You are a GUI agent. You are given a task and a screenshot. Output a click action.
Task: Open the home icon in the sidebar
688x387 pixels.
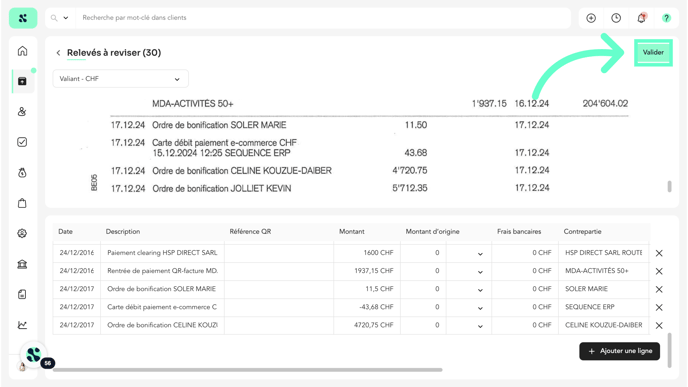point(22,51)
